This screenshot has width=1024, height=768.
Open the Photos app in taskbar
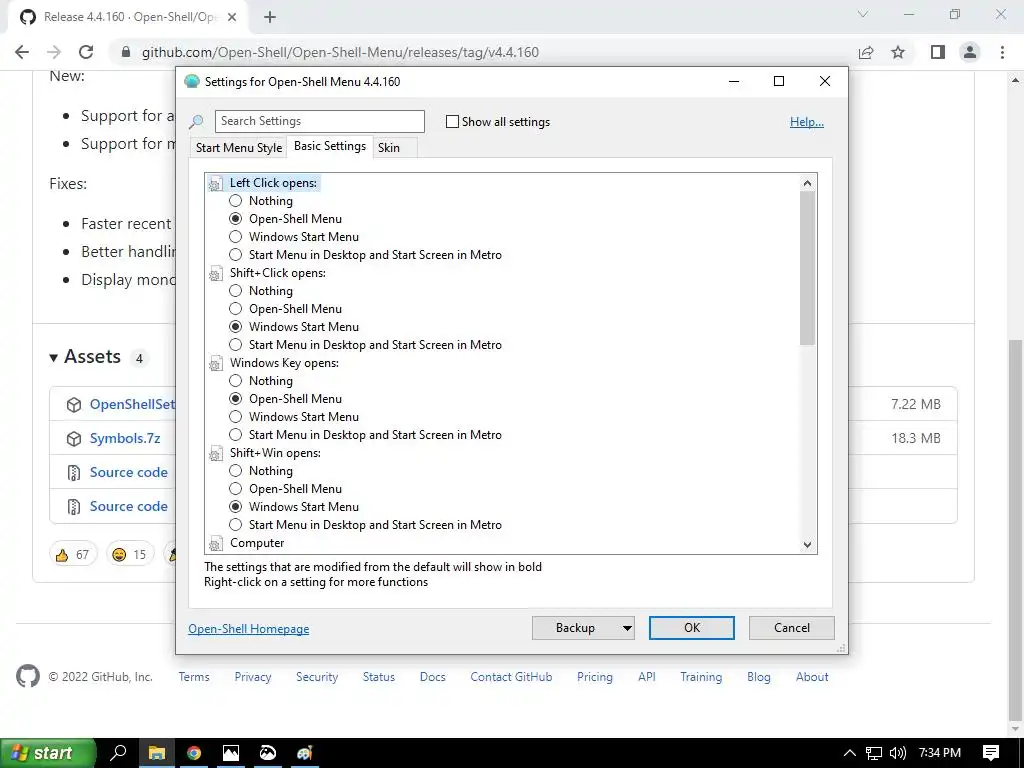231,753
